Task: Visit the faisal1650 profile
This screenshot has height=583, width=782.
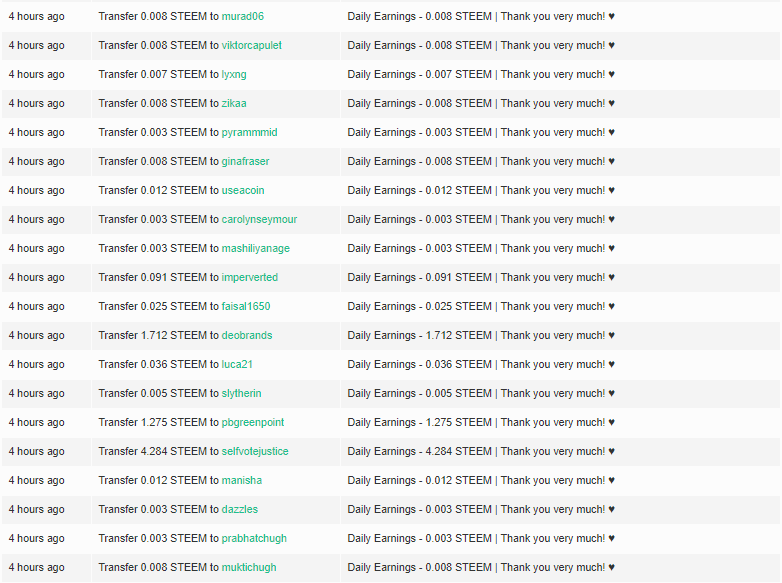Action: point(246,306)
